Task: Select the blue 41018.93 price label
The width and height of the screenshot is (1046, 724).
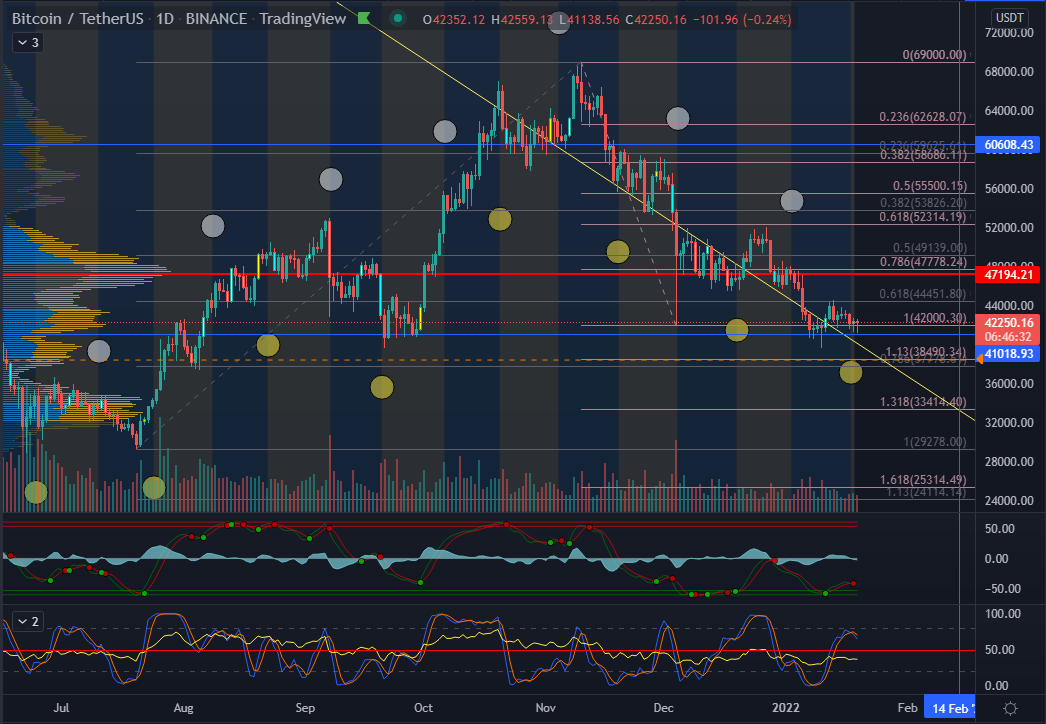Action: pos(1008,354)
